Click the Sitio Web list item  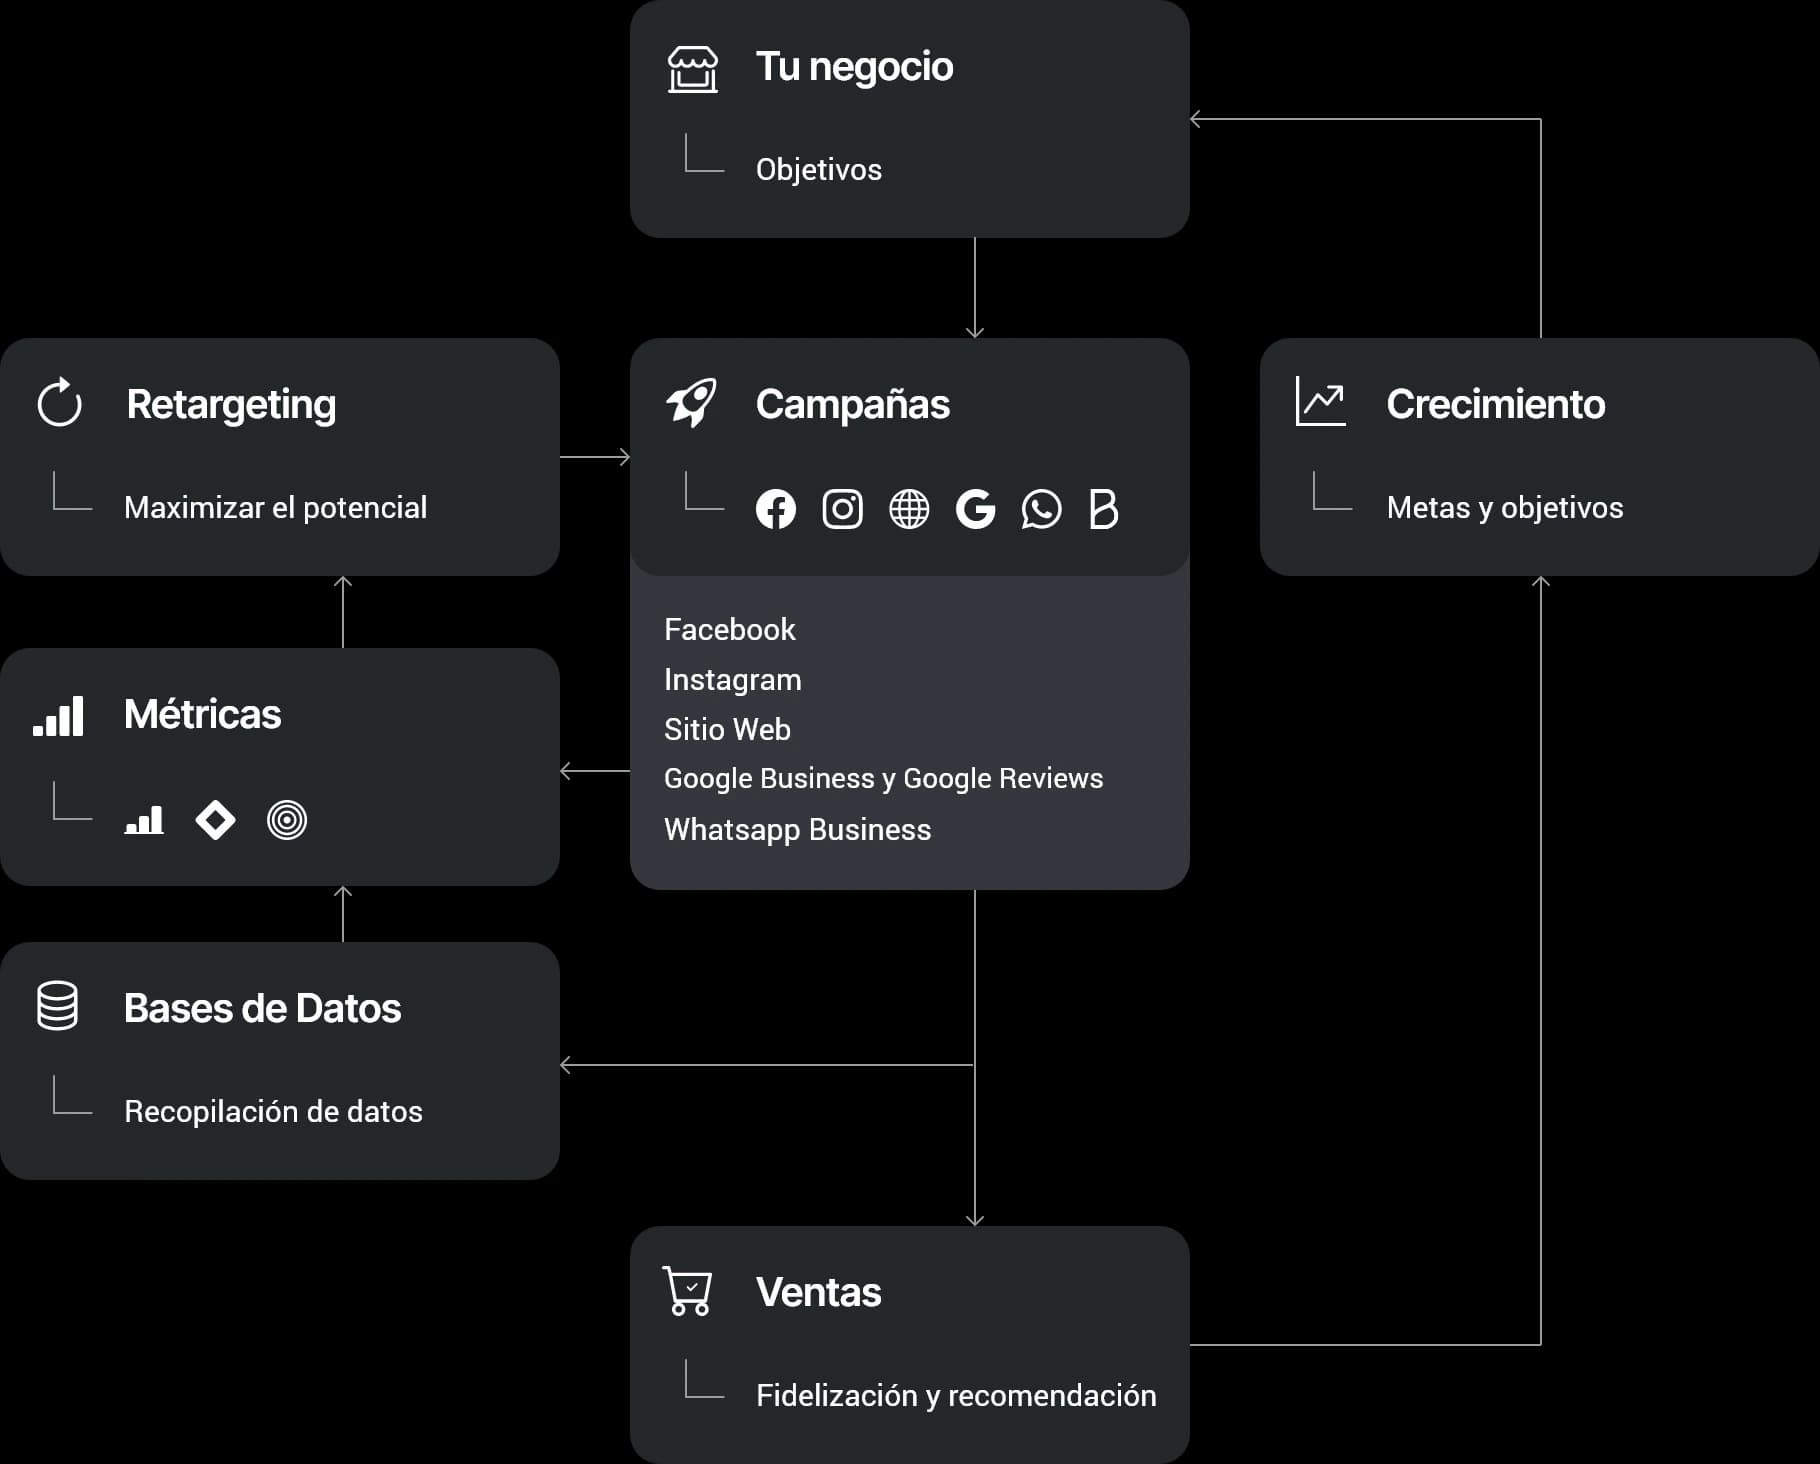[727, 729]
